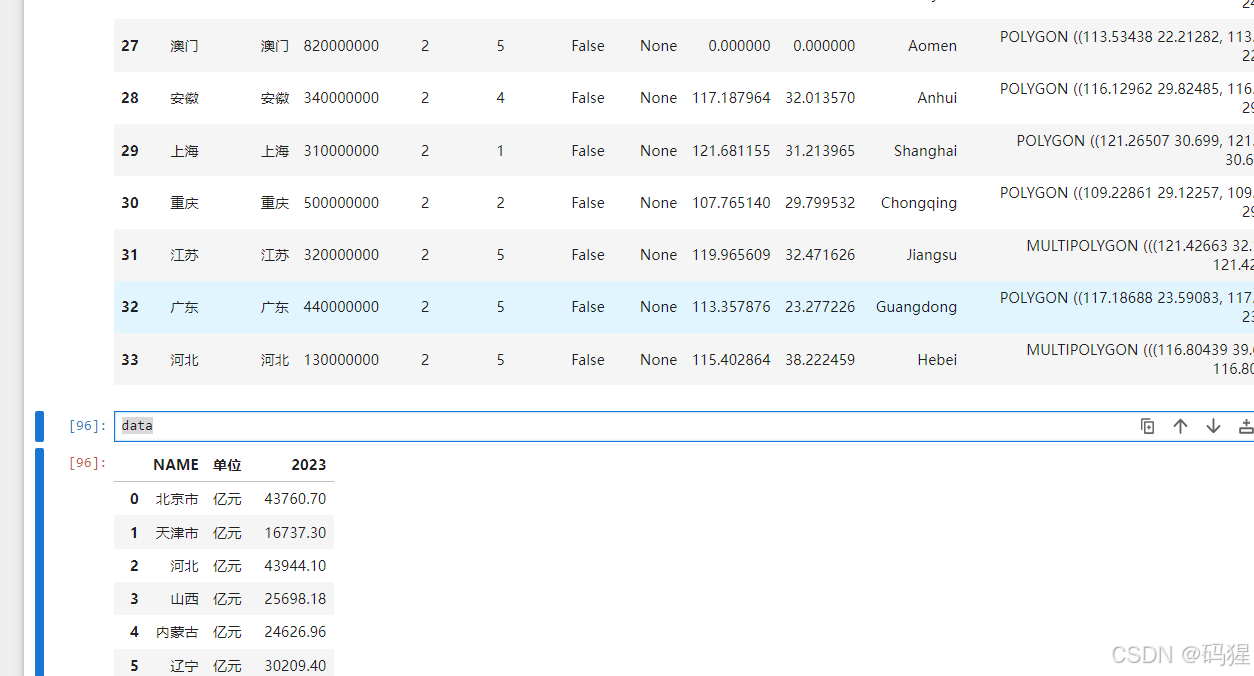Select row index 27
The image size is (1254, 676).
pos(130,46)
